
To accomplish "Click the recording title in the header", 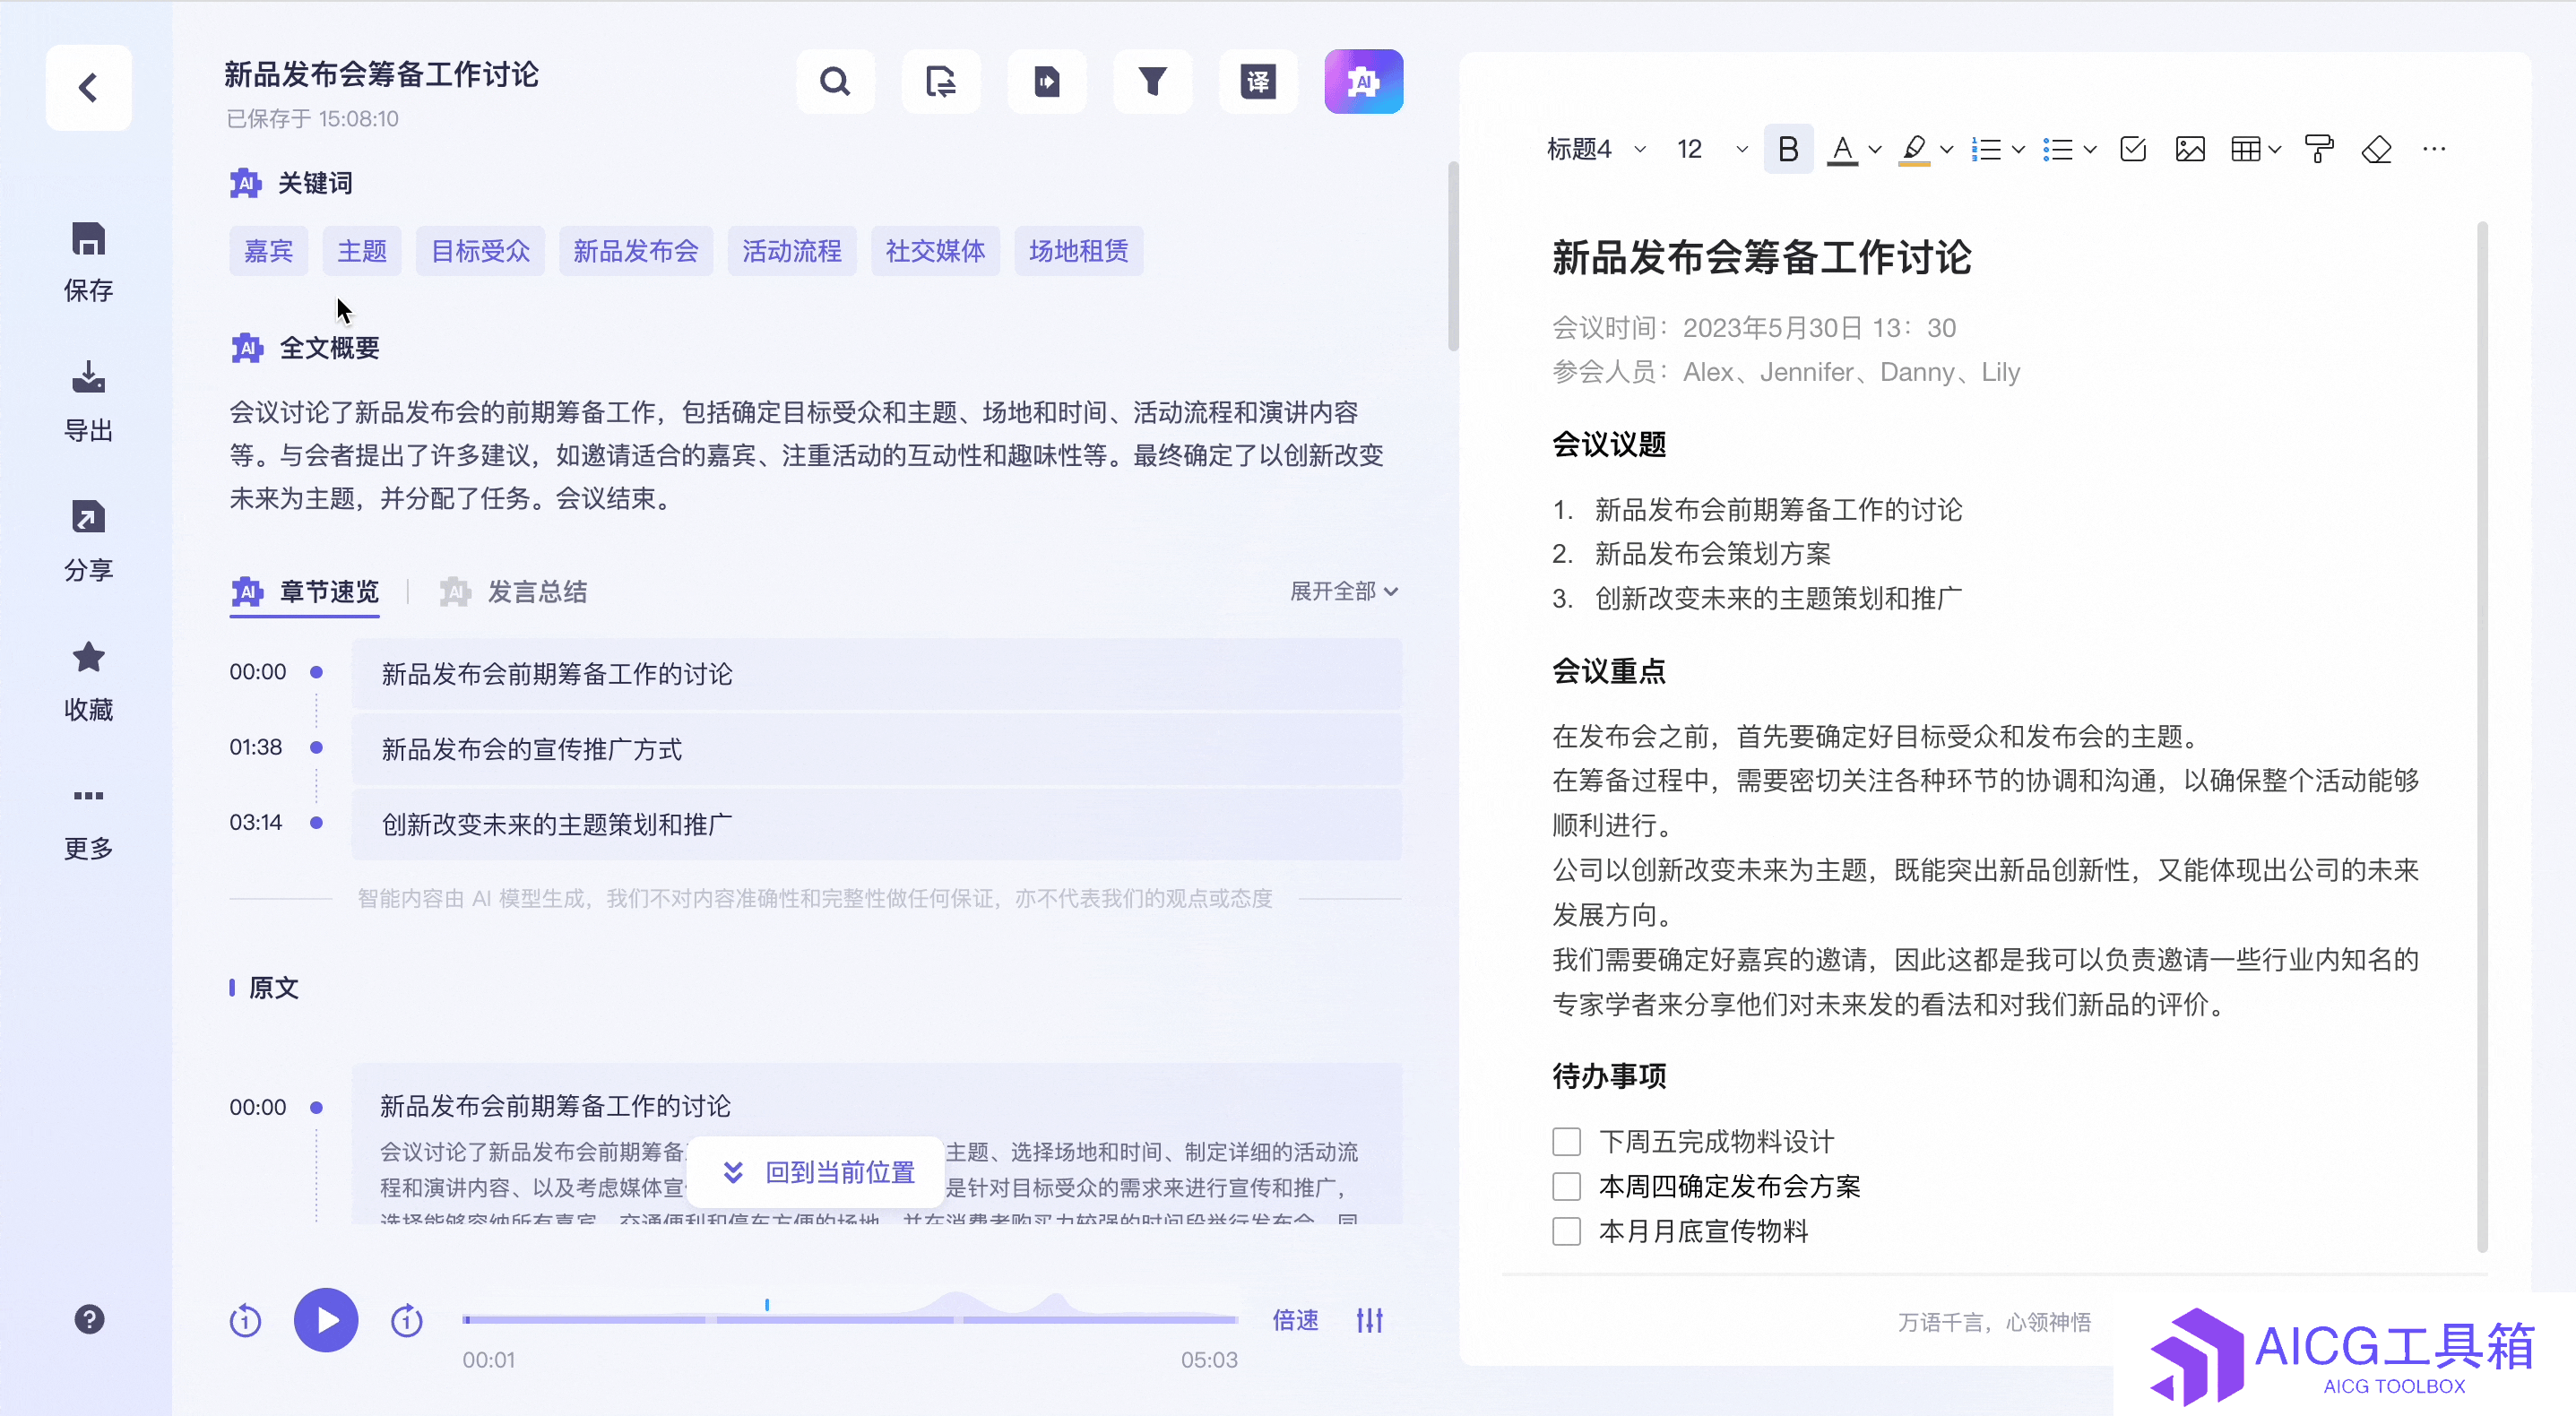I will tap(381, 74).
